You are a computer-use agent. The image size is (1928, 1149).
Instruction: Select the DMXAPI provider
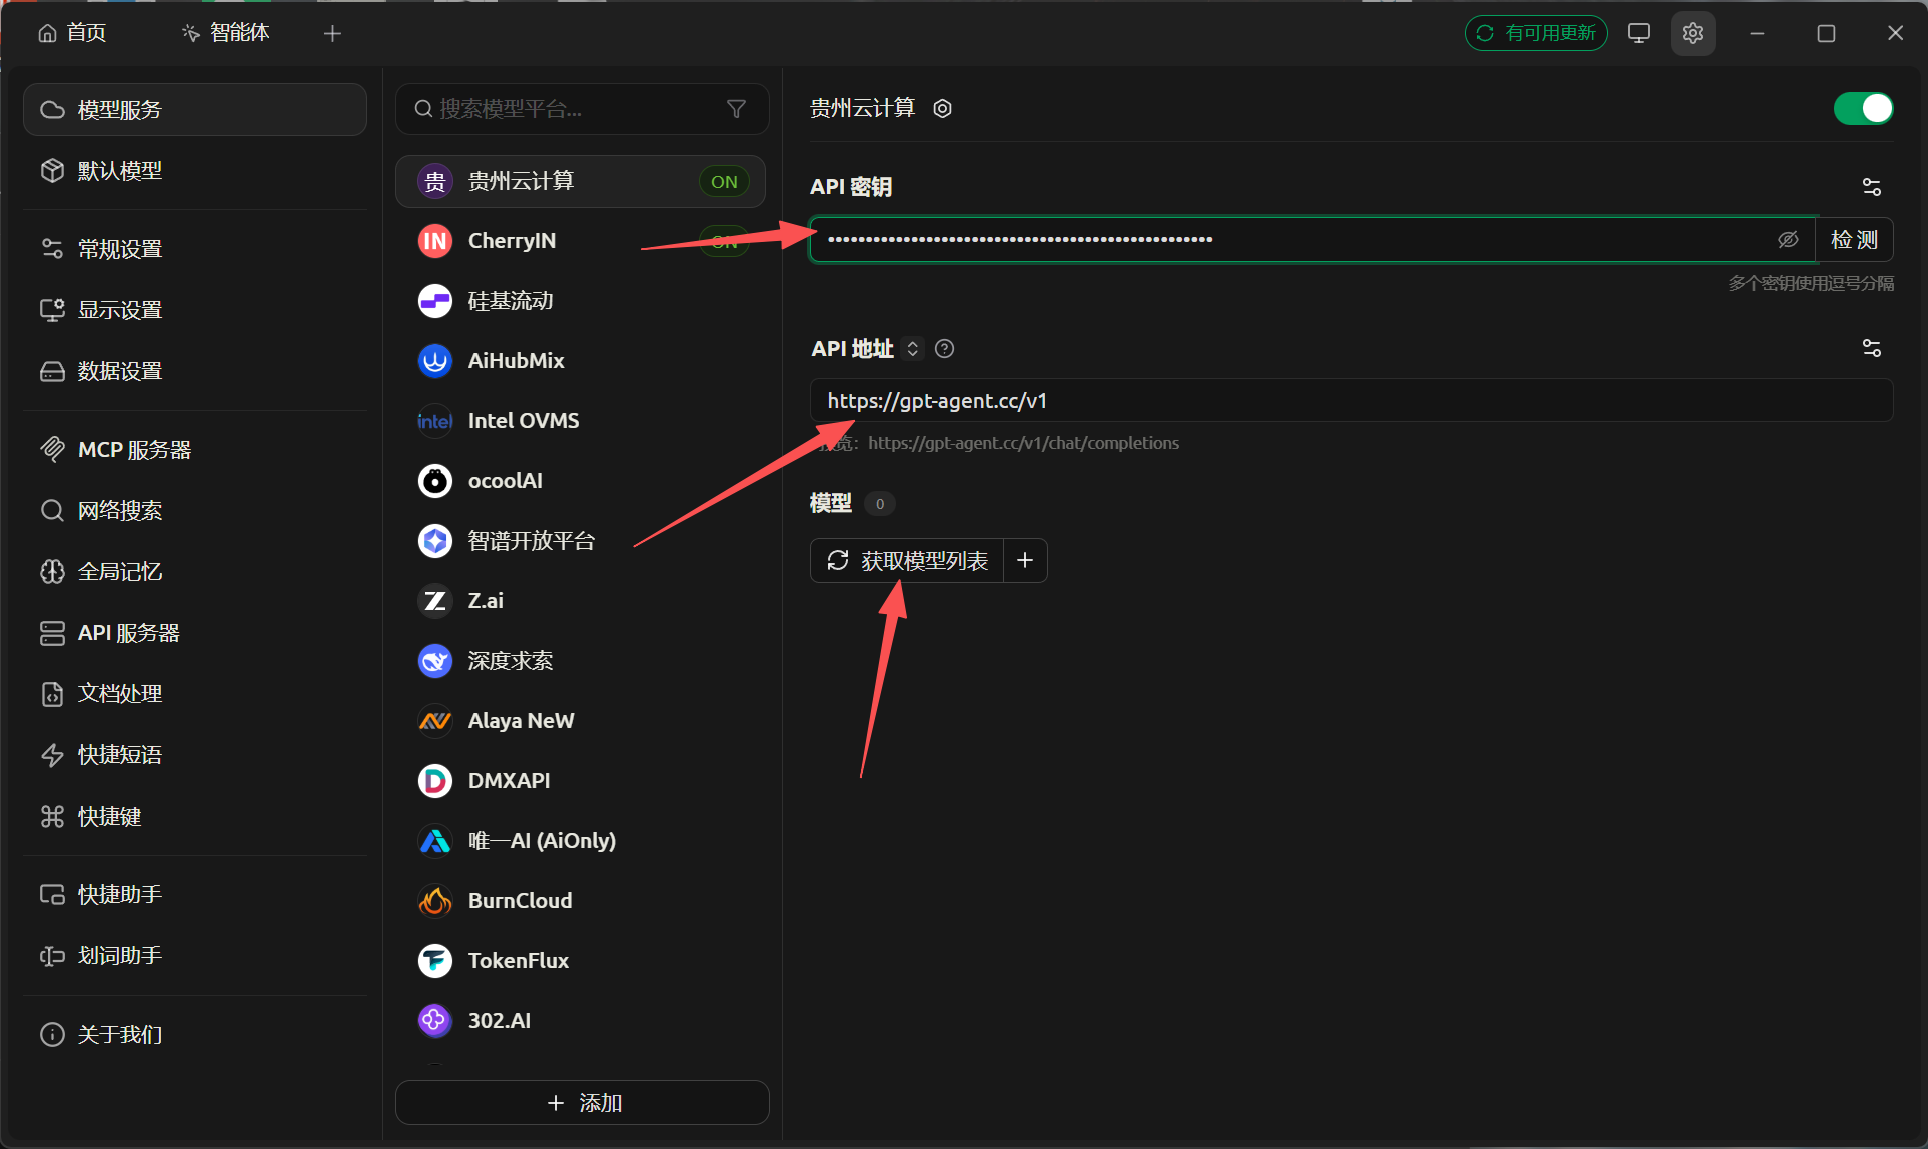click(x=581, y=781)
